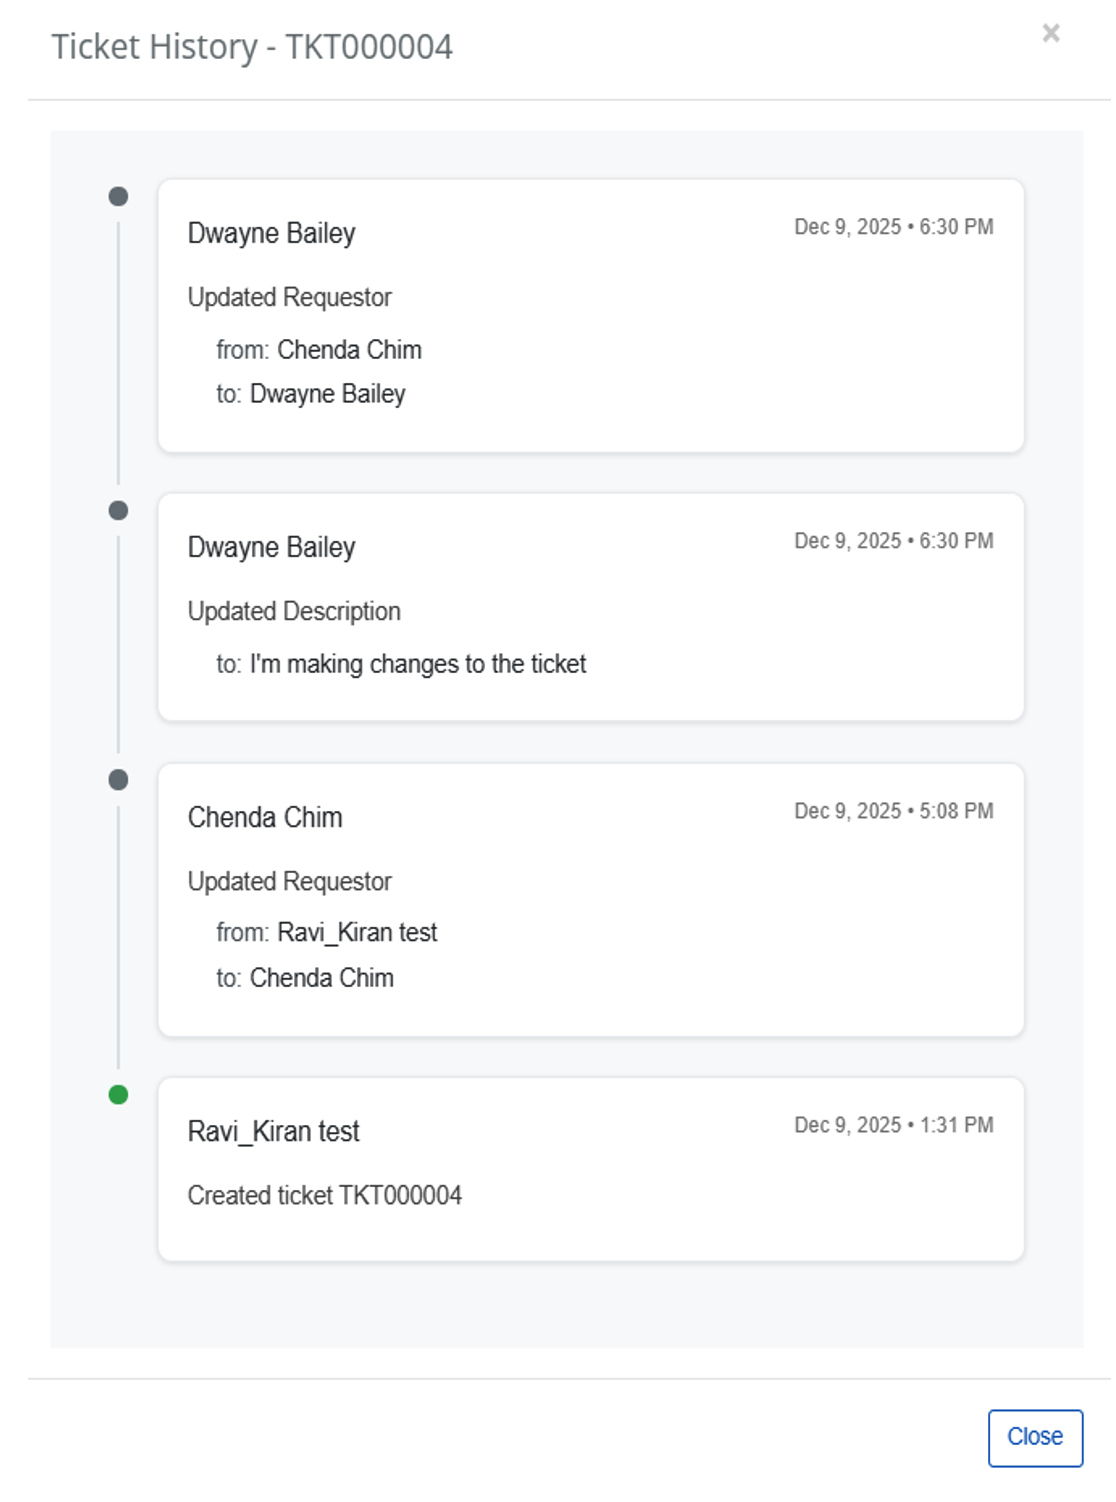Image resolution: width=1116 pixels, height=1502 pixels.
Task: Select "Updated Requestor" label in Chenda Chim's entry
Action: [x=289, y=881]
